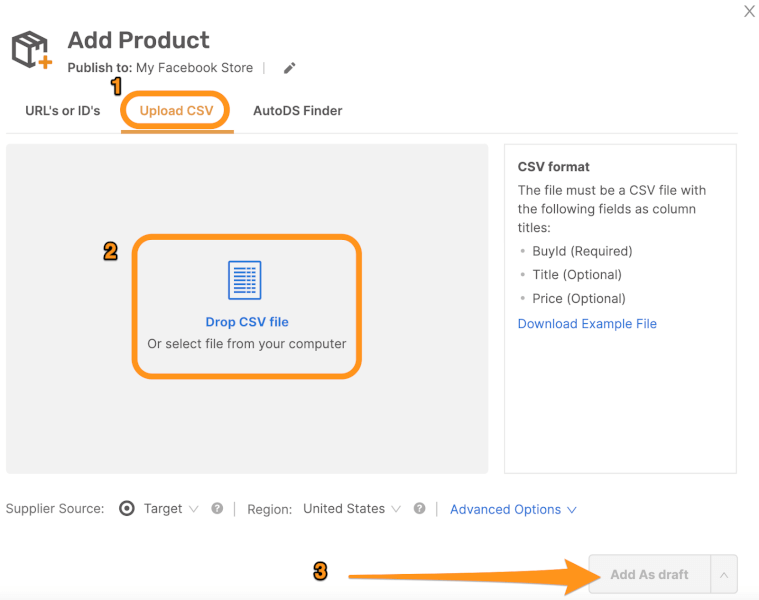The height and width of the screenshot is (600, 759).
Task: Open help tooltip next to Supplier Source
Action: coord(217,509)
